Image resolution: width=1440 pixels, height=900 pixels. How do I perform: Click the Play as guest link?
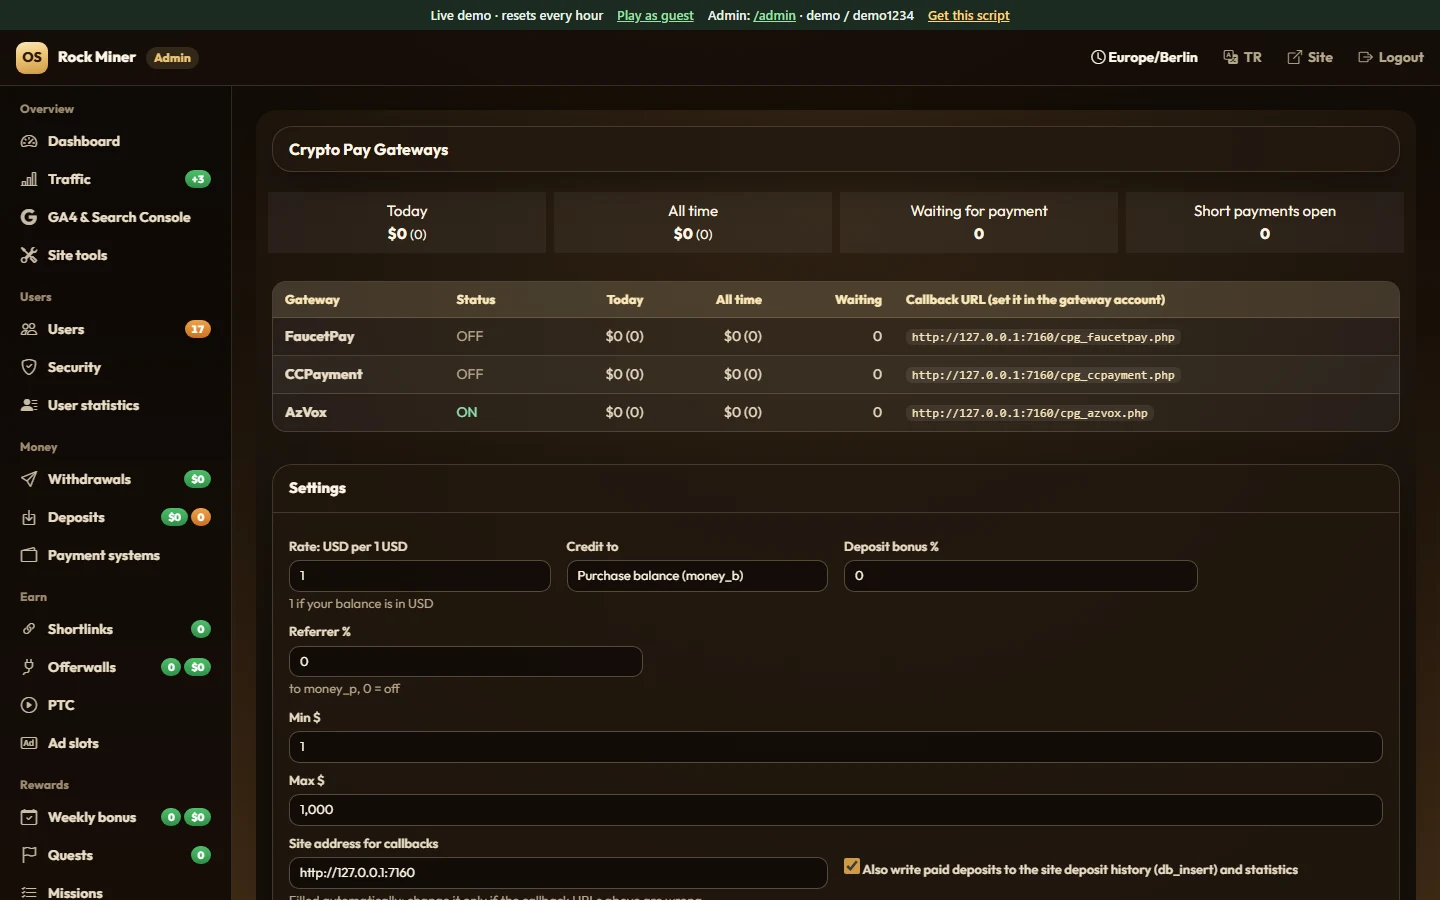click(655, 15)
